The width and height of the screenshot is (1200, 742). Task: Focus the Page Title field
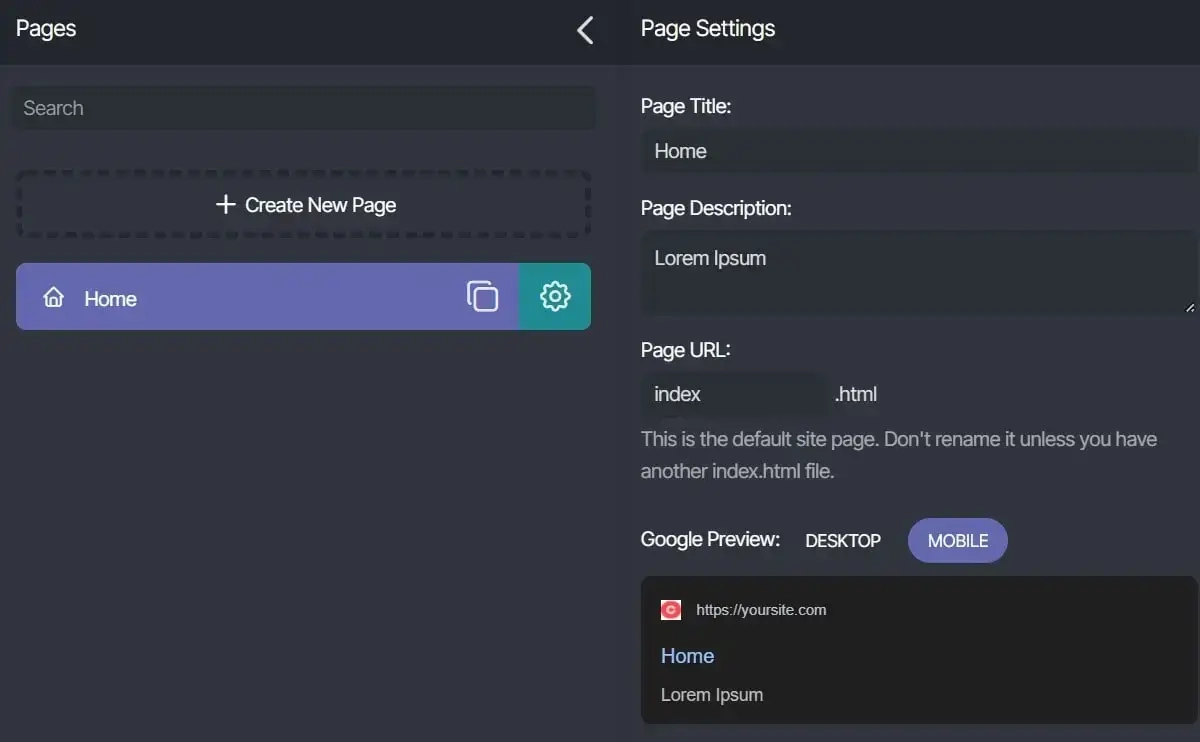pos(918,151)
